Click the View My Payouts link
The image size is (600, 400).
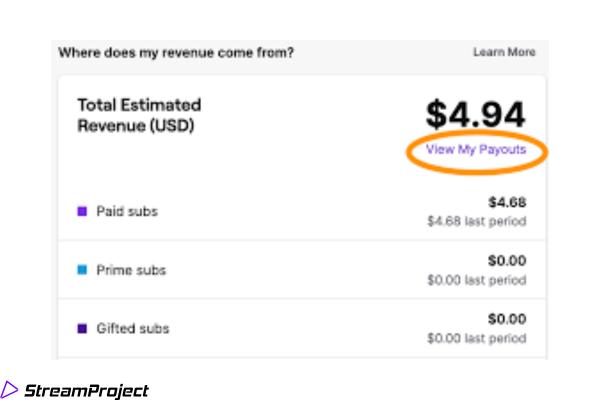point(475,149)
